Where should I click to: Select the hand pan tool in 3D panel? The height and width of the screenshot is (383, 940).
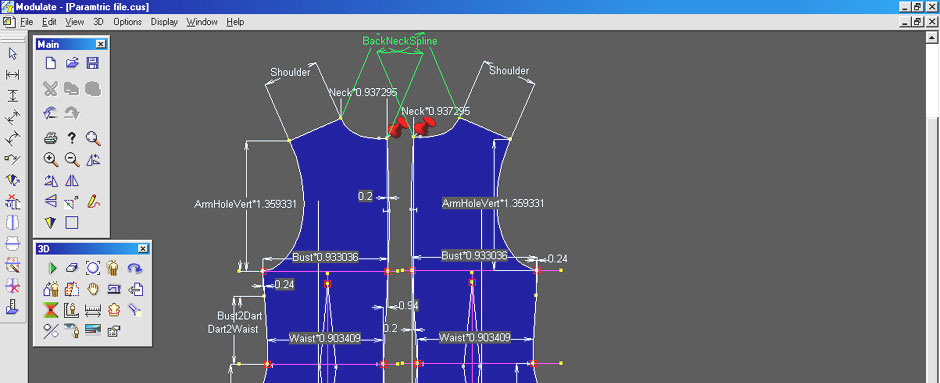click(x=92, y=289)
